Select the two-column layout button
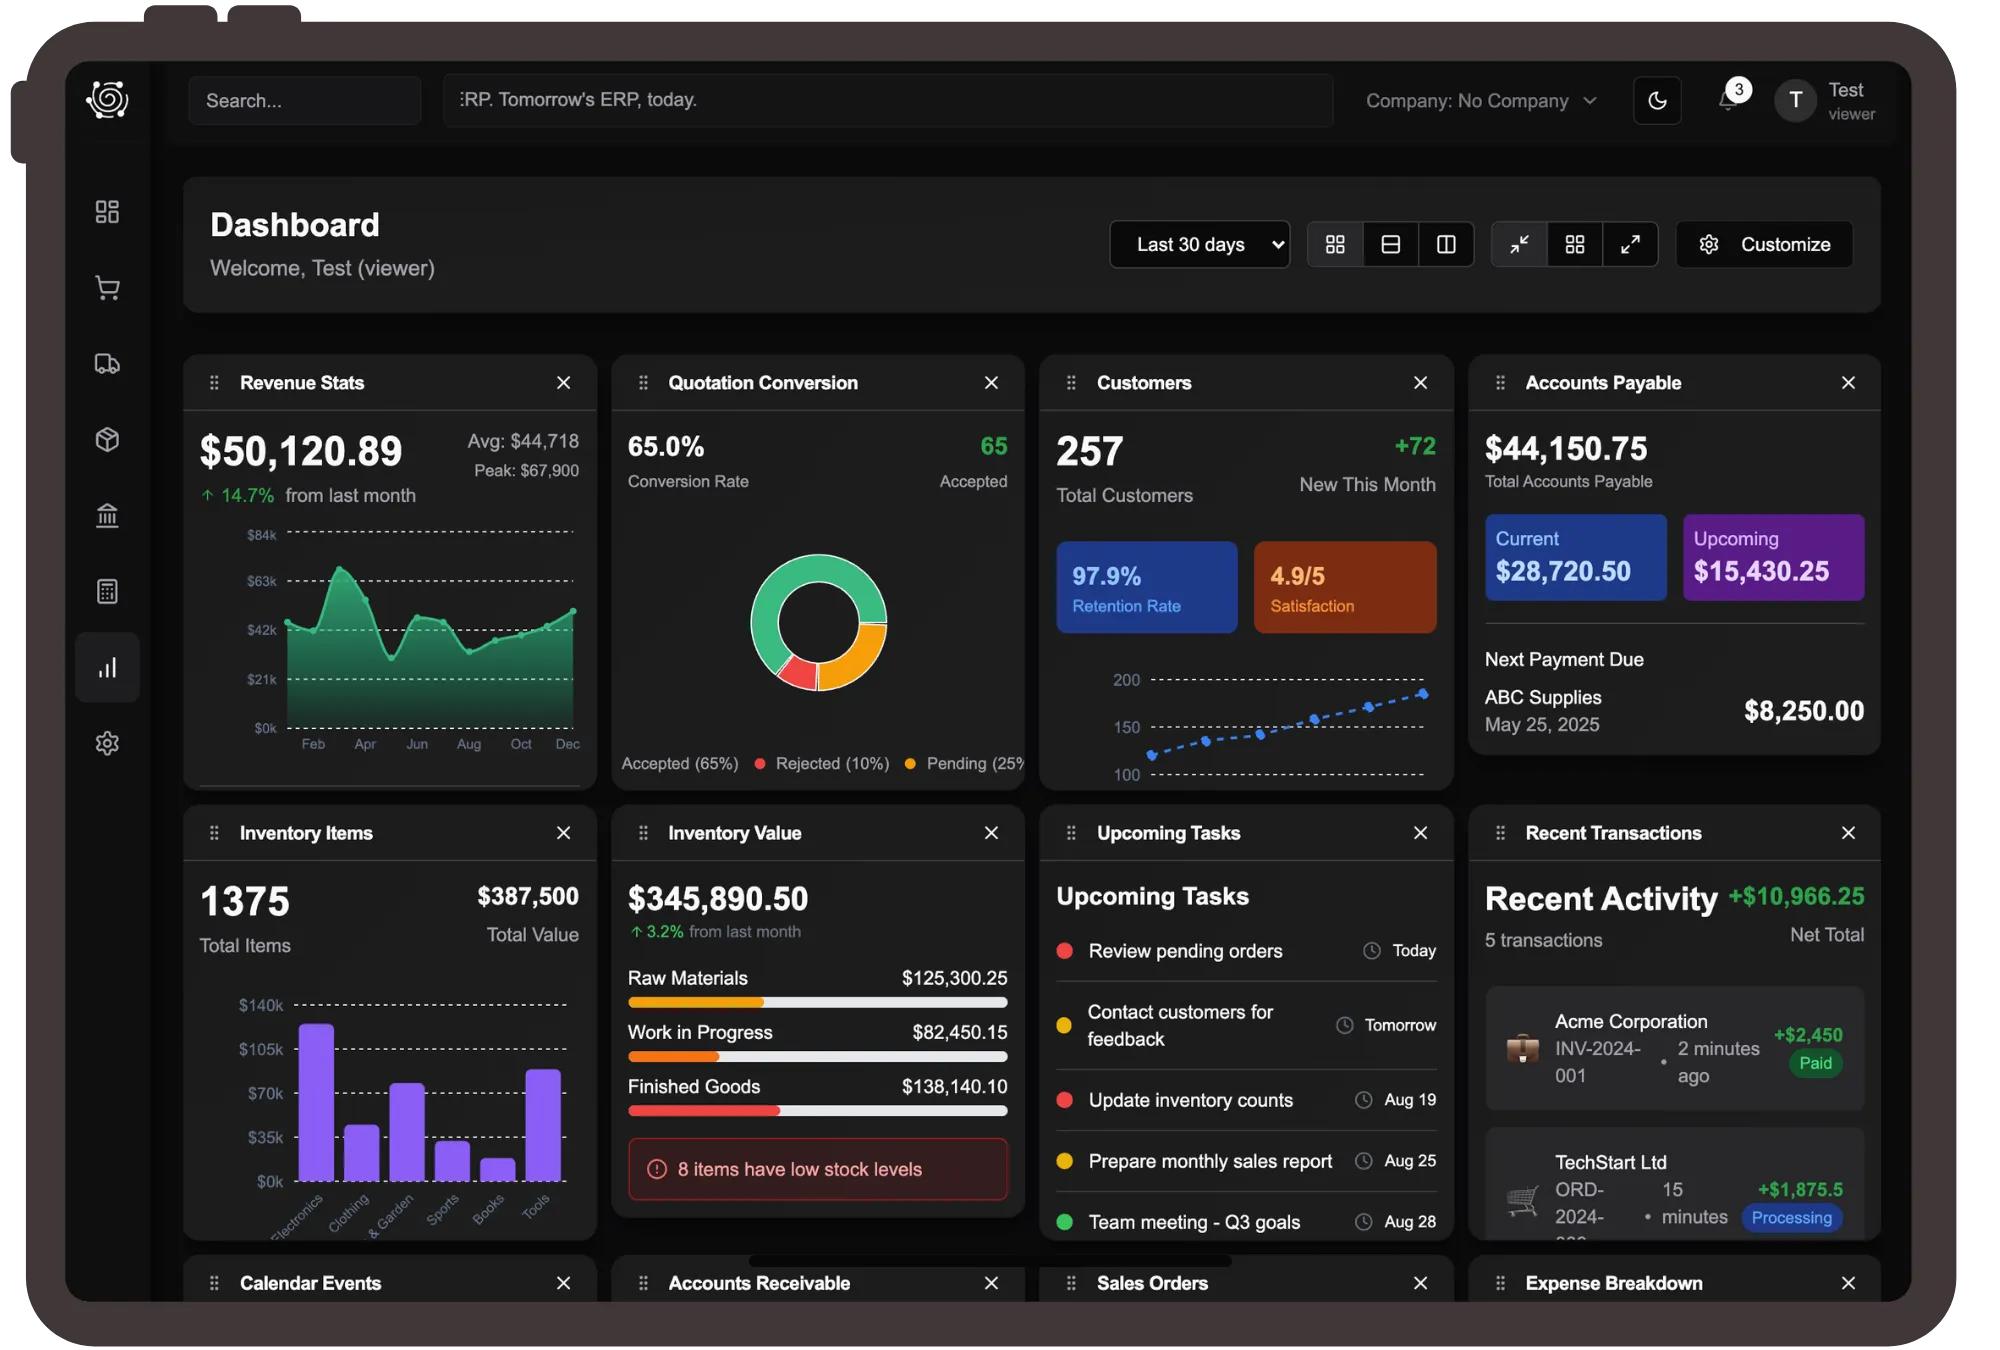This screenshot has height=1350, width=2000. 1446,244
